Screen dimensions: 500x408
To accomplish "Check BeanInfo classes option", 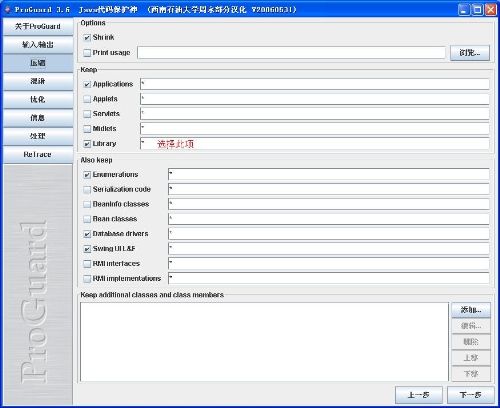I will (x=87, y=204).
